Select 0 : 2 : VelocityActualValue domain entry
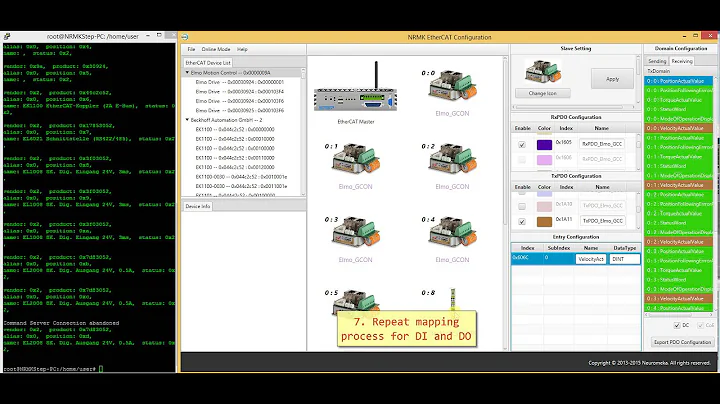 point(679,242)
